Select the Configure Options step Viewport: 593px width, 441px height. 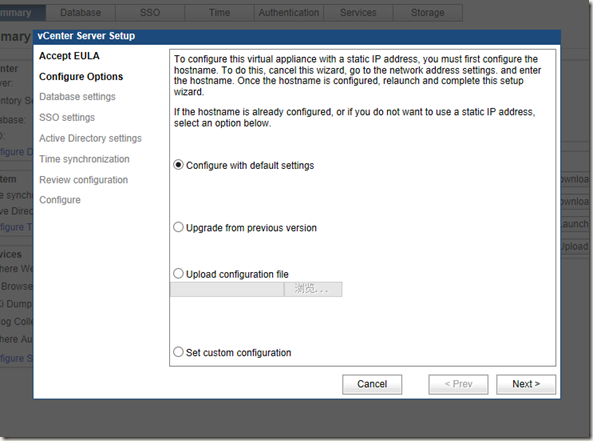81,77
